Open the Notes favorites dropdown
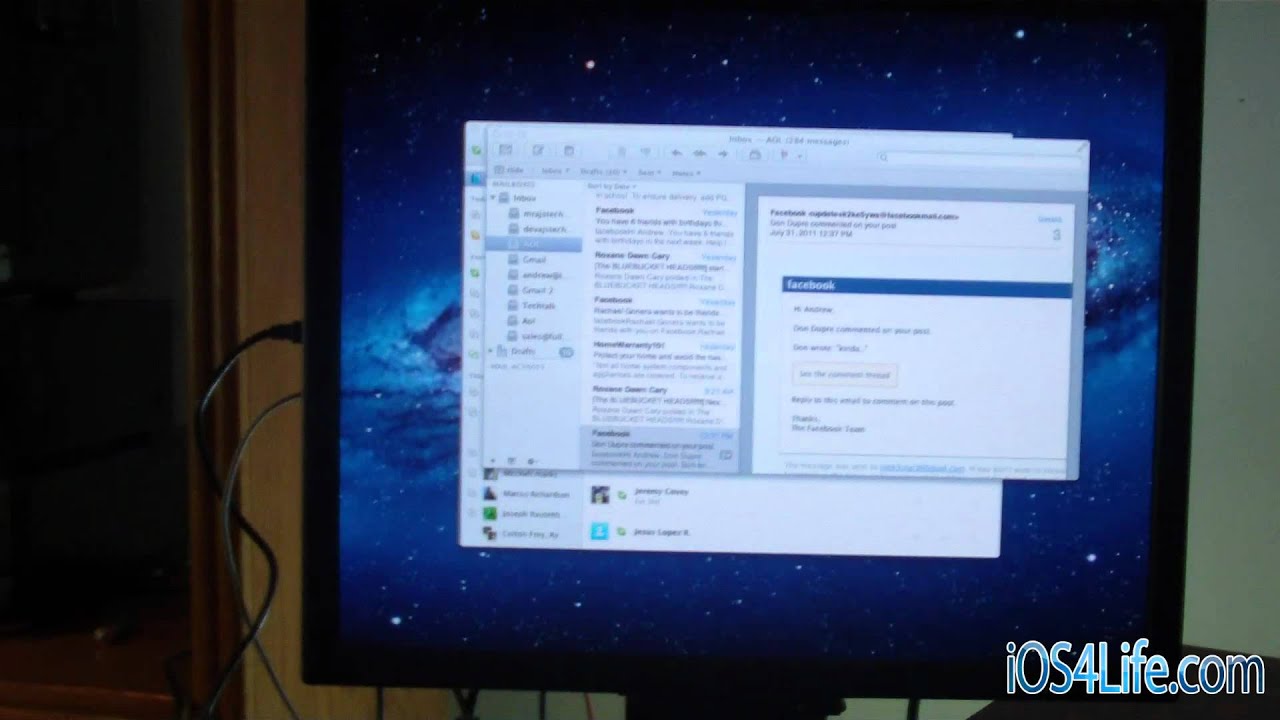 [x=686, y=172]
